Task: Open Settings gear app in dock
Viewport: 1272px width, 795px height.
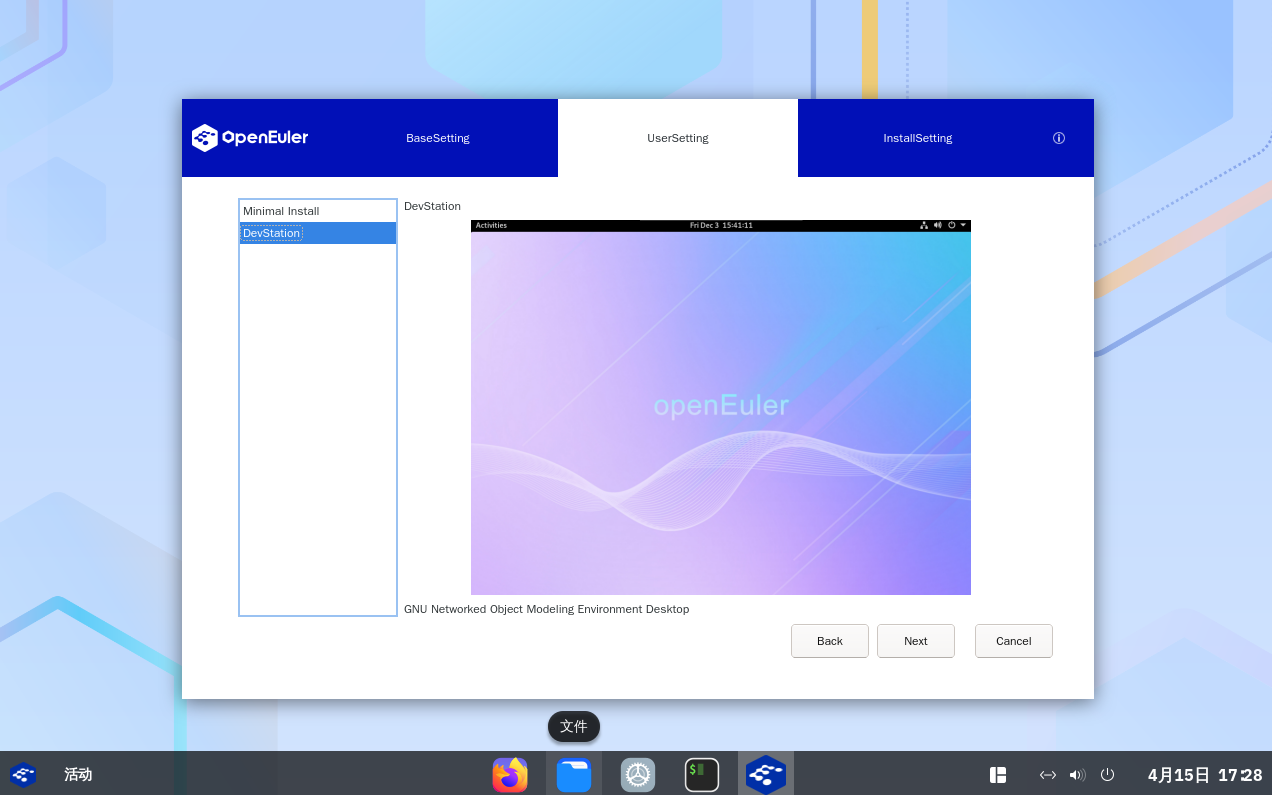Action: click(x=638, y=775)
